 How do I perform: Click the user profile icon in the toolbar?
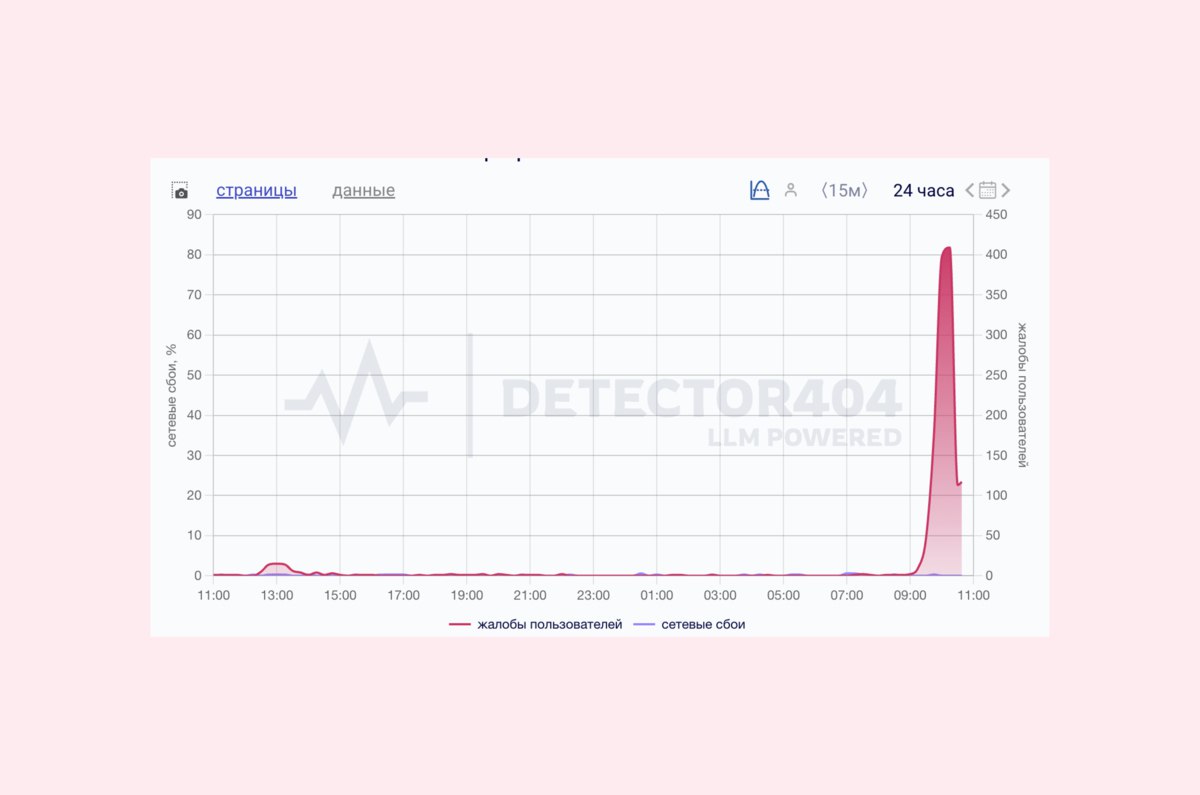coord(791,190)
